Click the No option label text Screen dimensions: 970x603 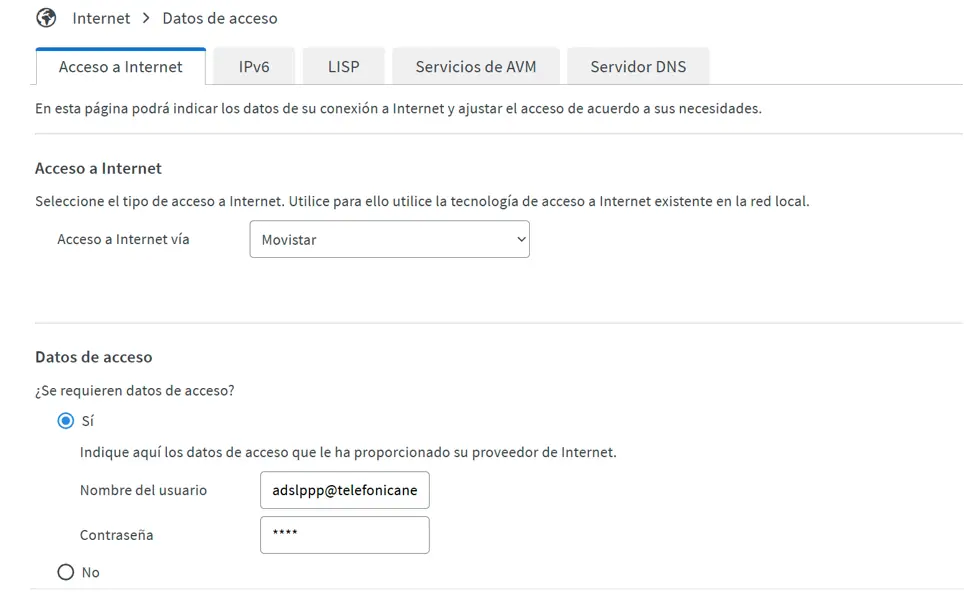(x=91, y=572)
